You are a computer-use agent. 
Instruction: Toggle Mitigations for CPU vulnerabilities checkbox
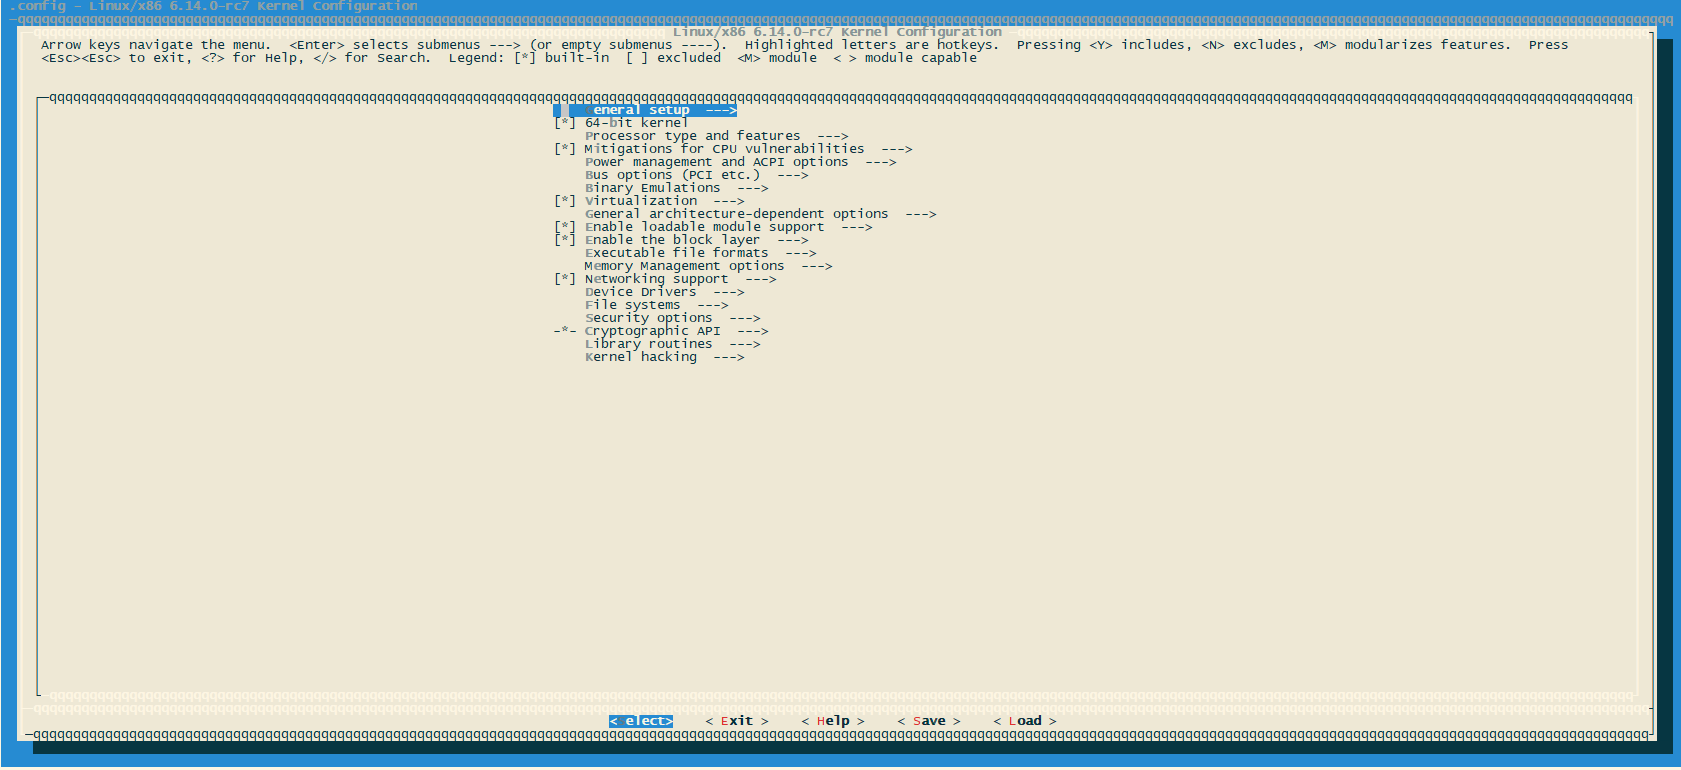(x=565, y=149)
